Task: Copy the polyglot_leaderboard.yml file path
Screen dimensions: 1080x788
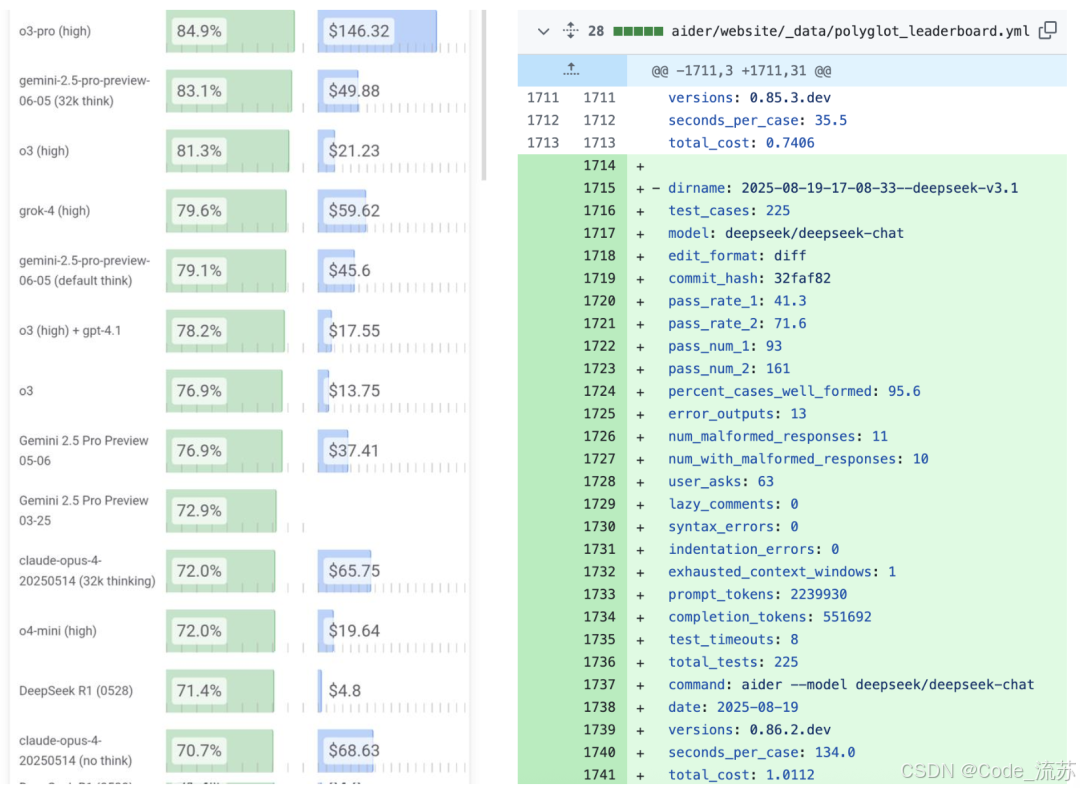Action: pyautogui.click(x=1048, y=30)
